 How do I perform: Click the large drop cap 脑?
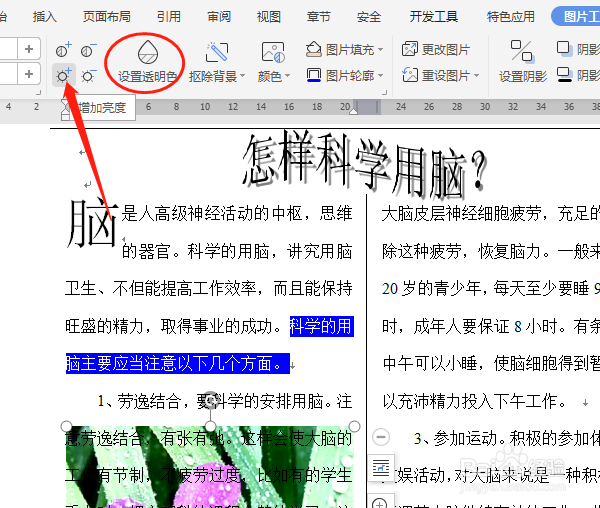point(92,223)
